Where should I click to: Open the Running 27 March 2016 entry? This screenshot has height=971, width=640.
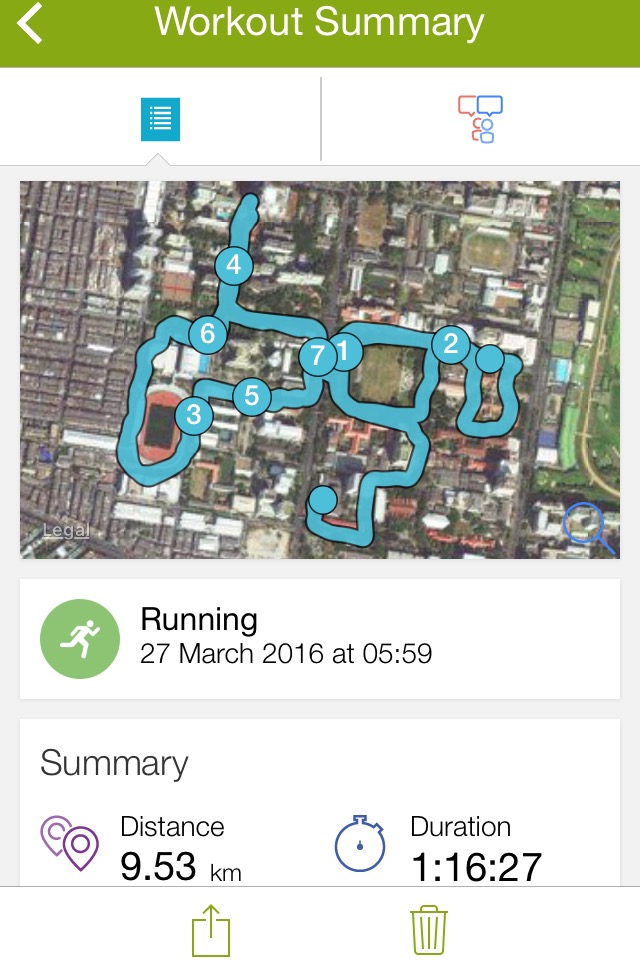(x=320, y=639)
